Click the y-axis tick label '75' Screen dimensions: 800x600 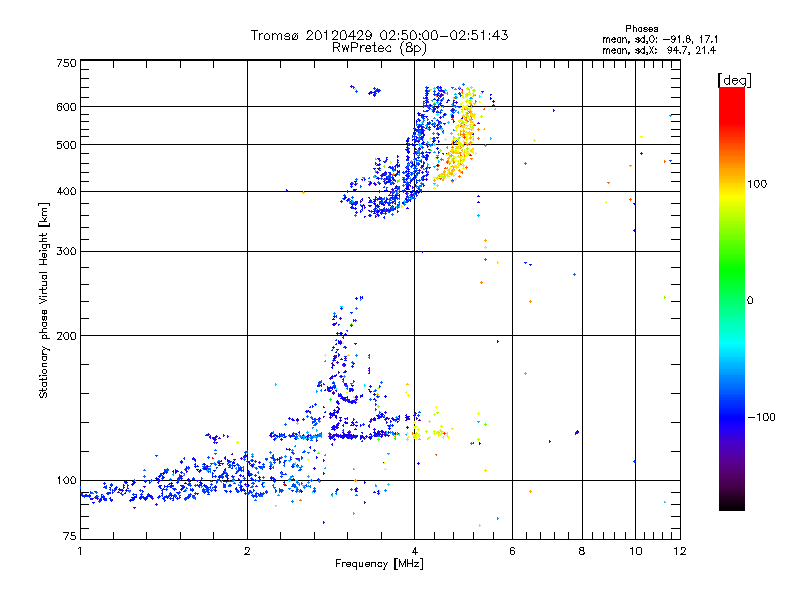pyautogui.click(x=70, y=536)
